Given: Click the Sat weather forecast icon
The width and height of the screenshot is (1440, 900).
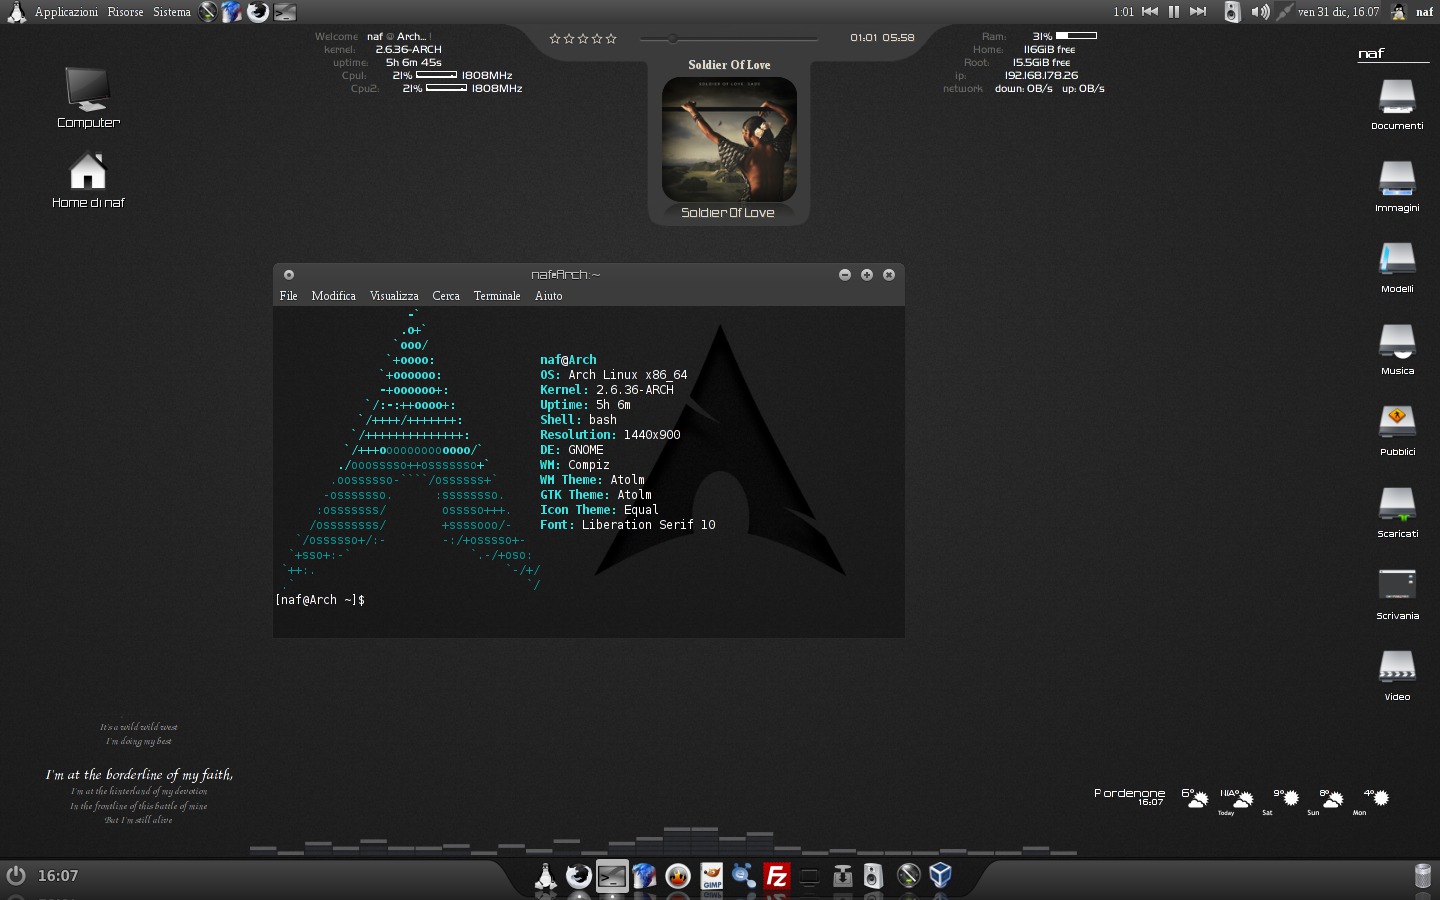Looking at the screenshot, I should point(1290,798).
